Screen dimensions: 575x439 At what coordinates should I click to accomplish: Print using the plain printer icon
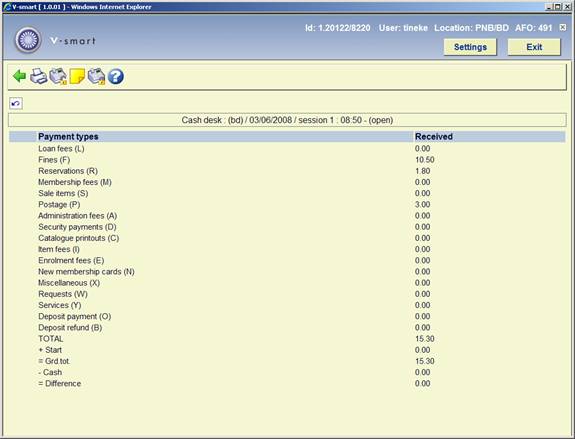tap(38, 76)
